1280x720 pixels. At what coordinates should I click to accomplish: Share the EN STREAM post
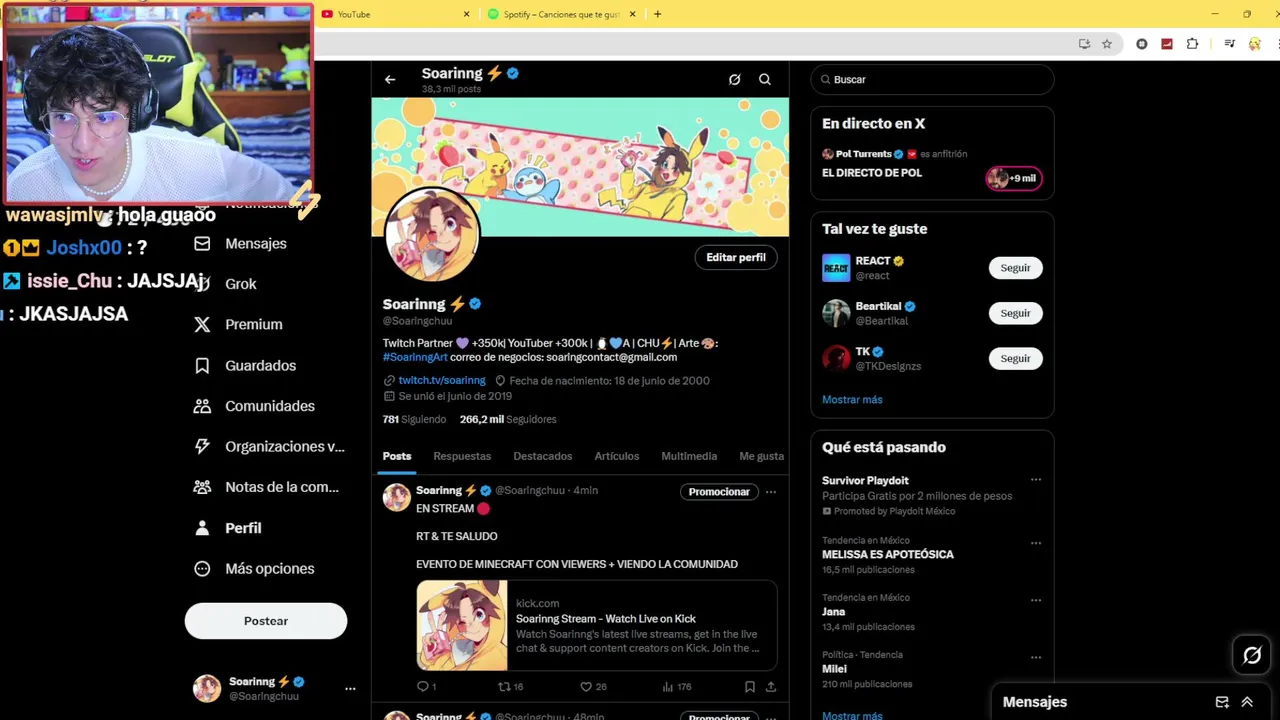tap(771, 687)
